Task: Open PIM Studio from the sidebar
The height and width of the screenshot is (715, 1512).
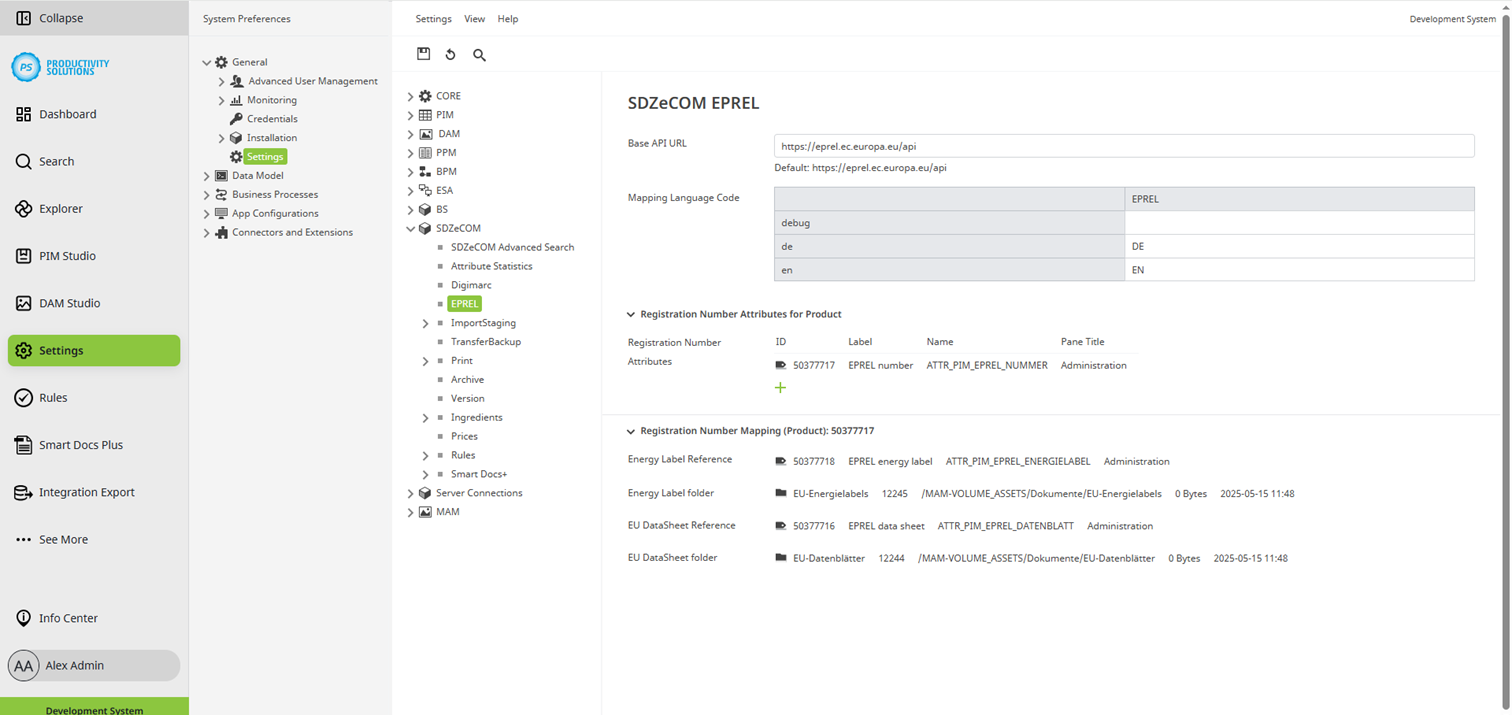Action: click(x=24, y=256)
